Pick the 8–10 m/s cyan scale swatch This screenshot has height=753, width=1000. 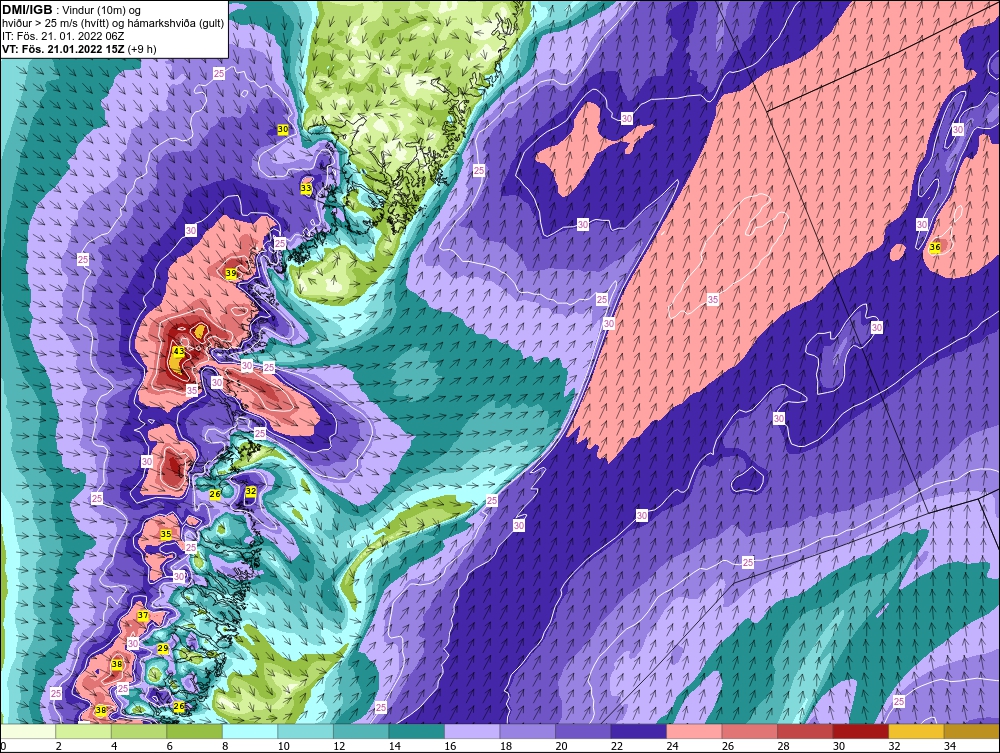pos(250,731)
